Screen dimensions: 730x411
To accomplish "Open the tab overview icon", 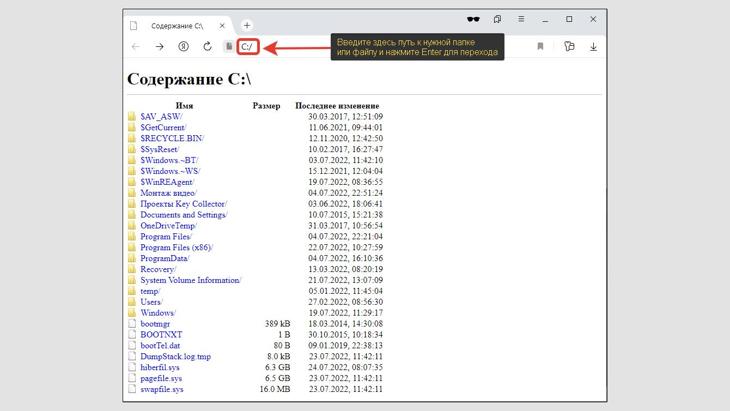I will 497,20.
